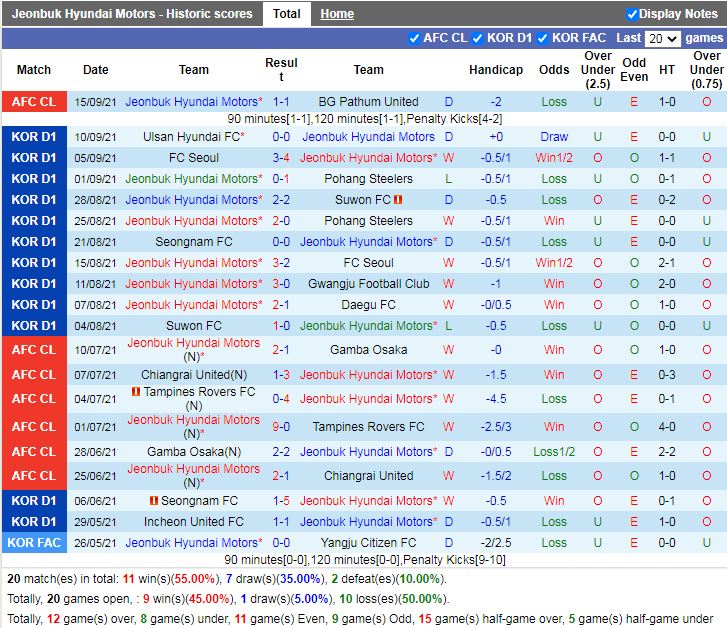Click the red card icon beside Seongnam FC
This screenshot has width=727, height=628.
(x=154, y=501)
